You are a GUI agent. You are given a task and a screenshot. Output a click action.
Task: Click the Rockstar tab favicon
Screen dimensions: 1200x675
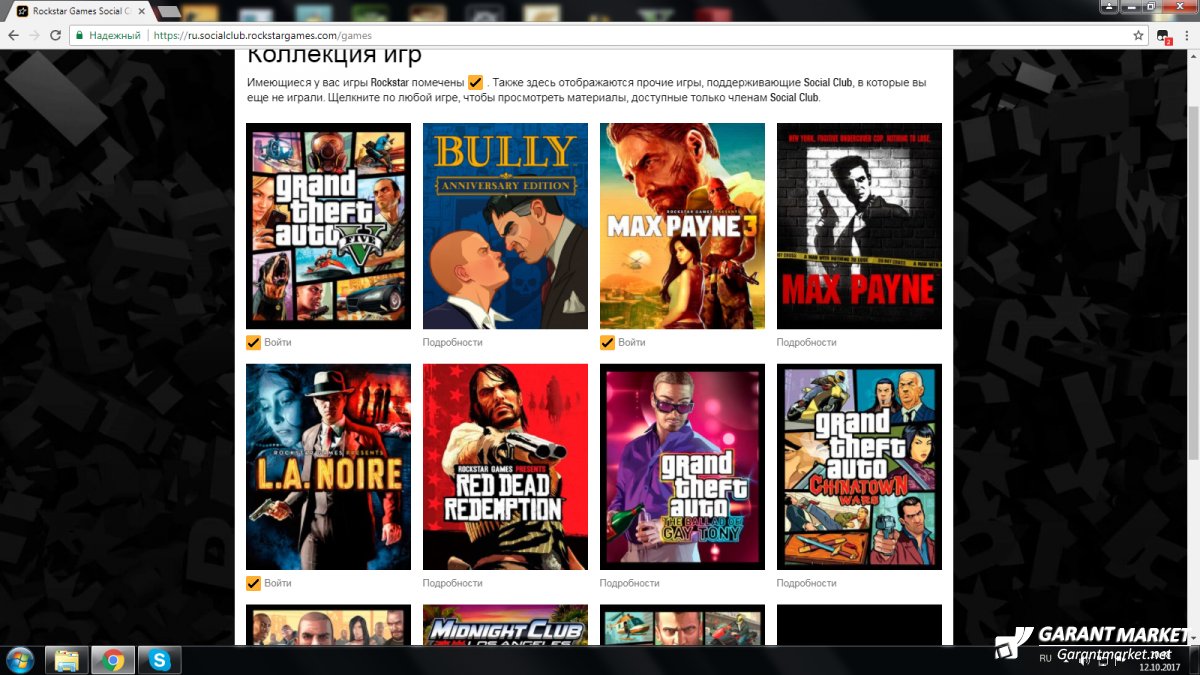[22, 11]
